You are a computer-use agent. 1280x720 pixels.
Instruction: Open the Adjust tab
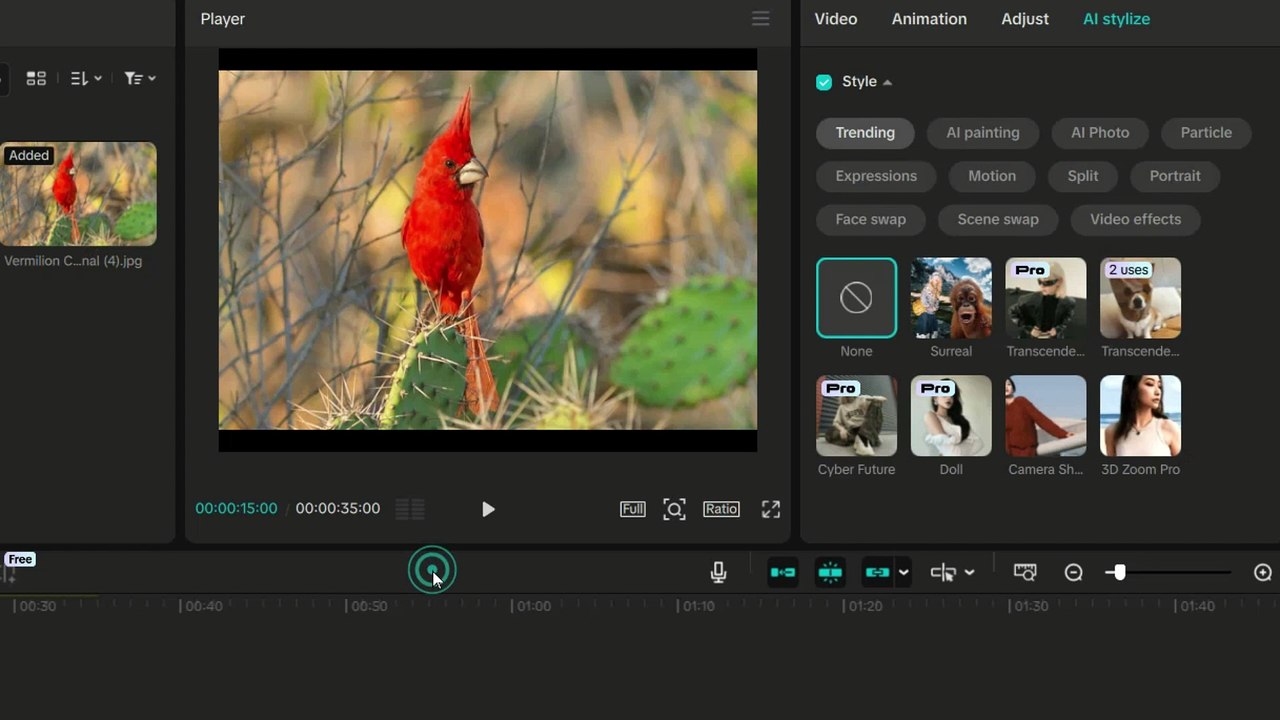(x=1025, y=19)
